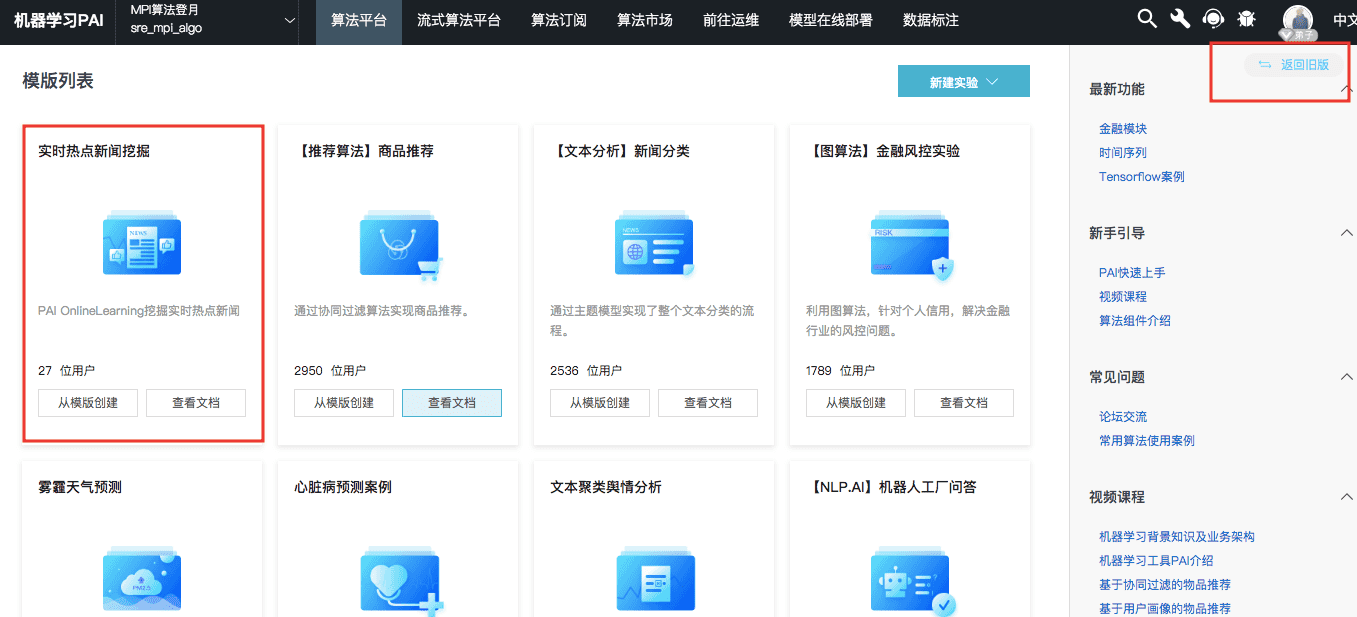Collapse the 最新功能 section chevron
This screenshot has width=1357, height=617.
1345,89
